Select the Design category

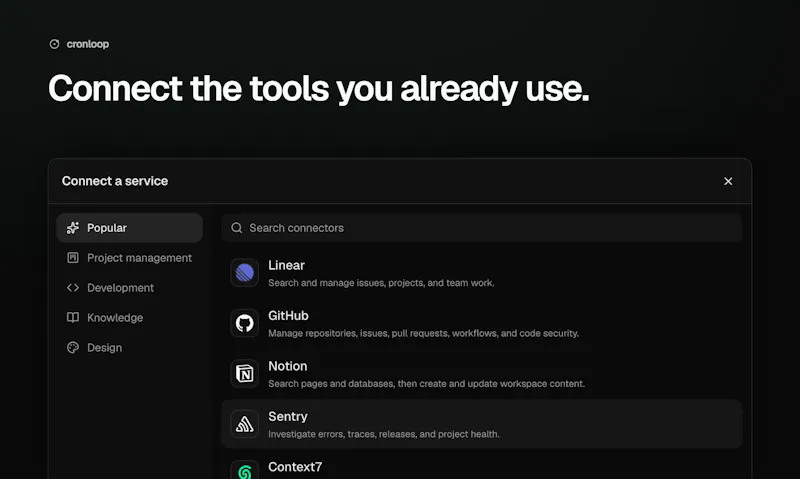[130, 347]
